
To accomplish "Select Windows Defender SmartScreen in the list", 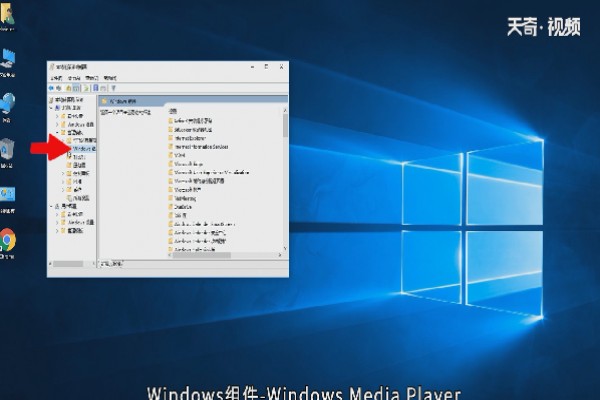I will (204, 224).
